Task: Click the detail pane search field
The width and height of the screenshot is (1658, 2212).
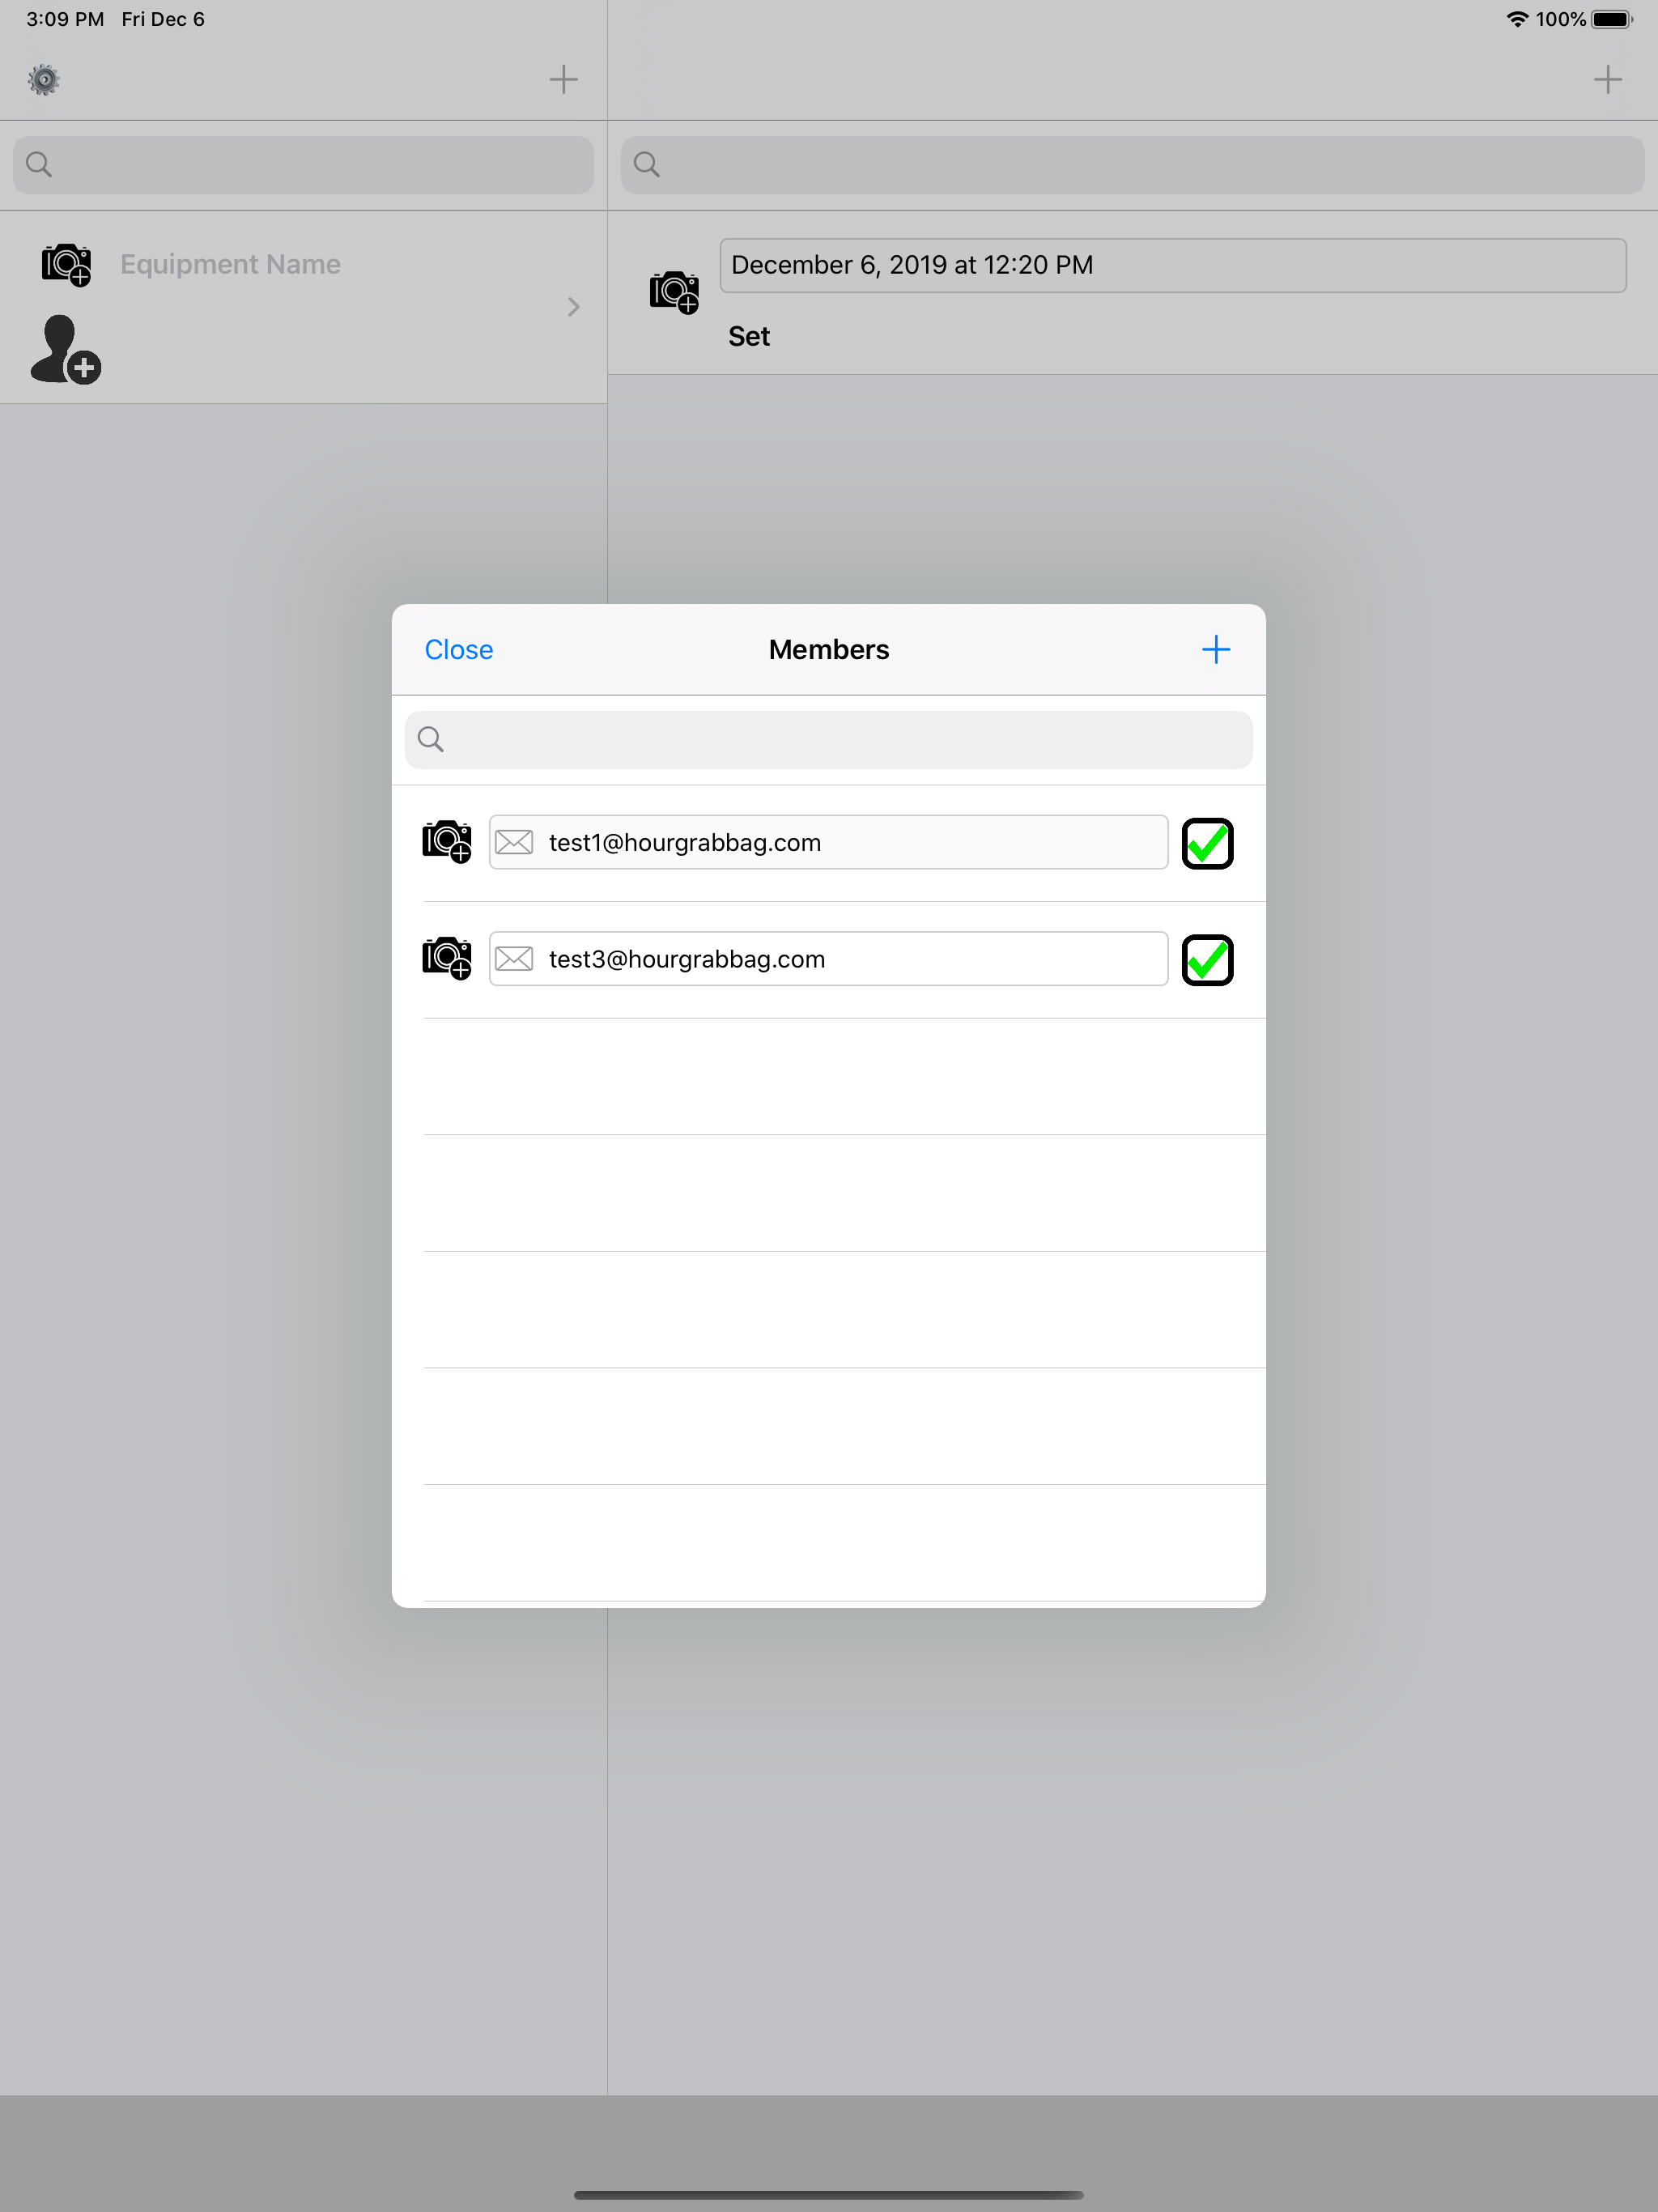Action: 1132,165
